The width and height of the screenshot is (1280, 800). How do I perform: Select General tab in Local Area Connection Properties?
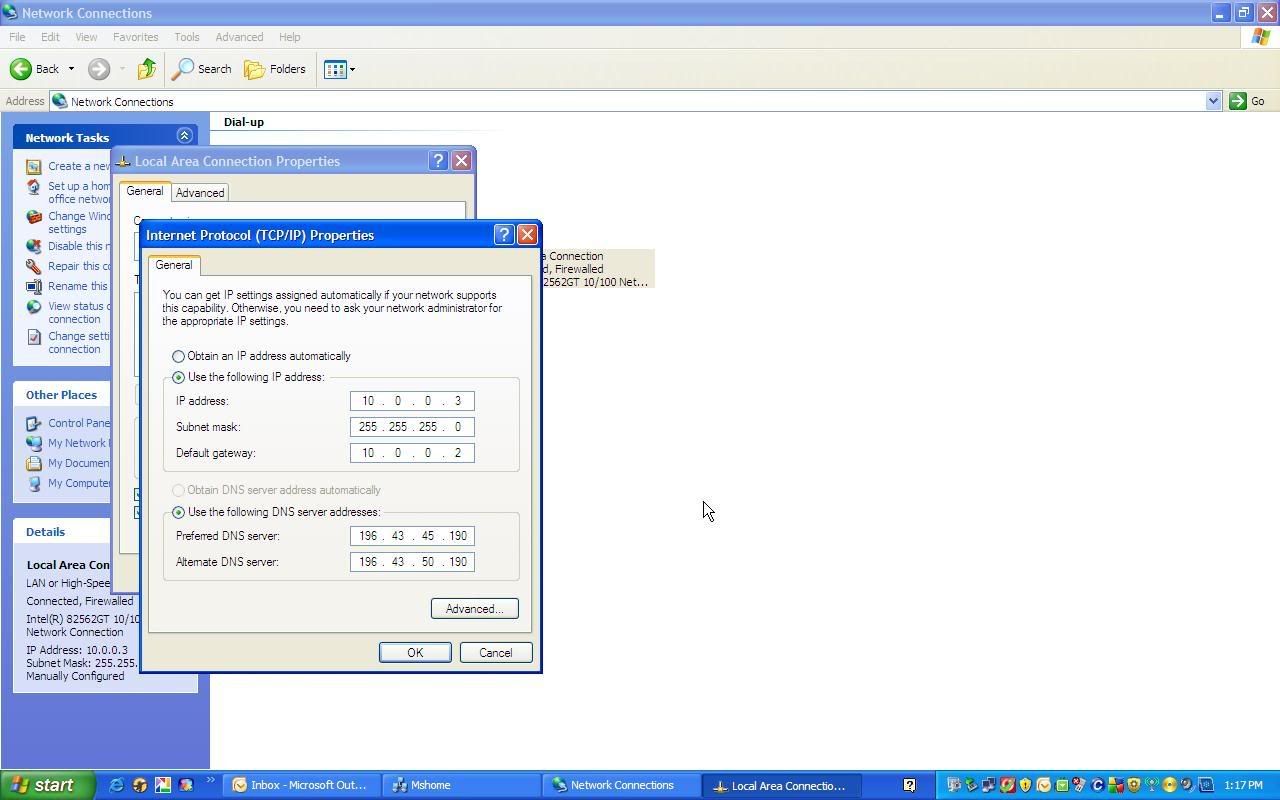coord(144,191)
